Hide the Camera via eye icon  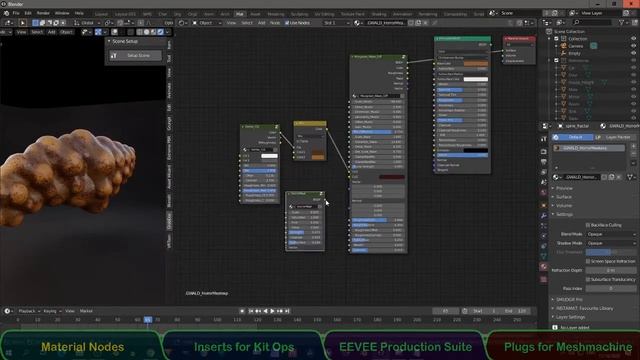tap(633, 46)
